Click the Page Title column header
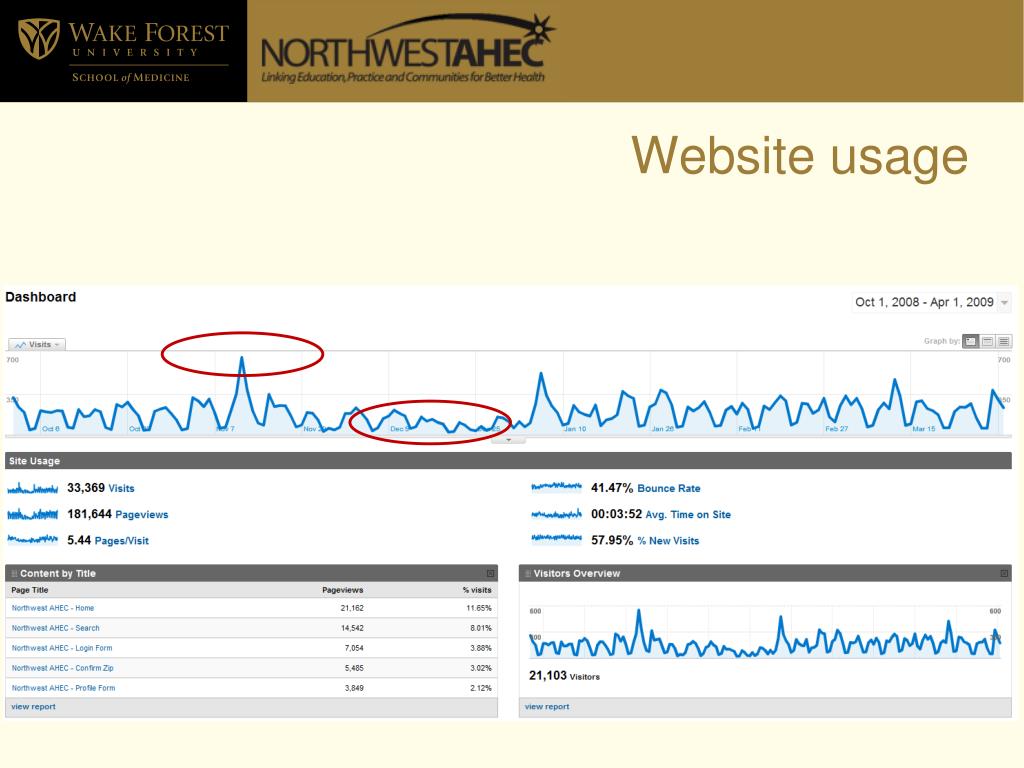Viewport: 1024px width, 768px height. [x=30, y=590]
